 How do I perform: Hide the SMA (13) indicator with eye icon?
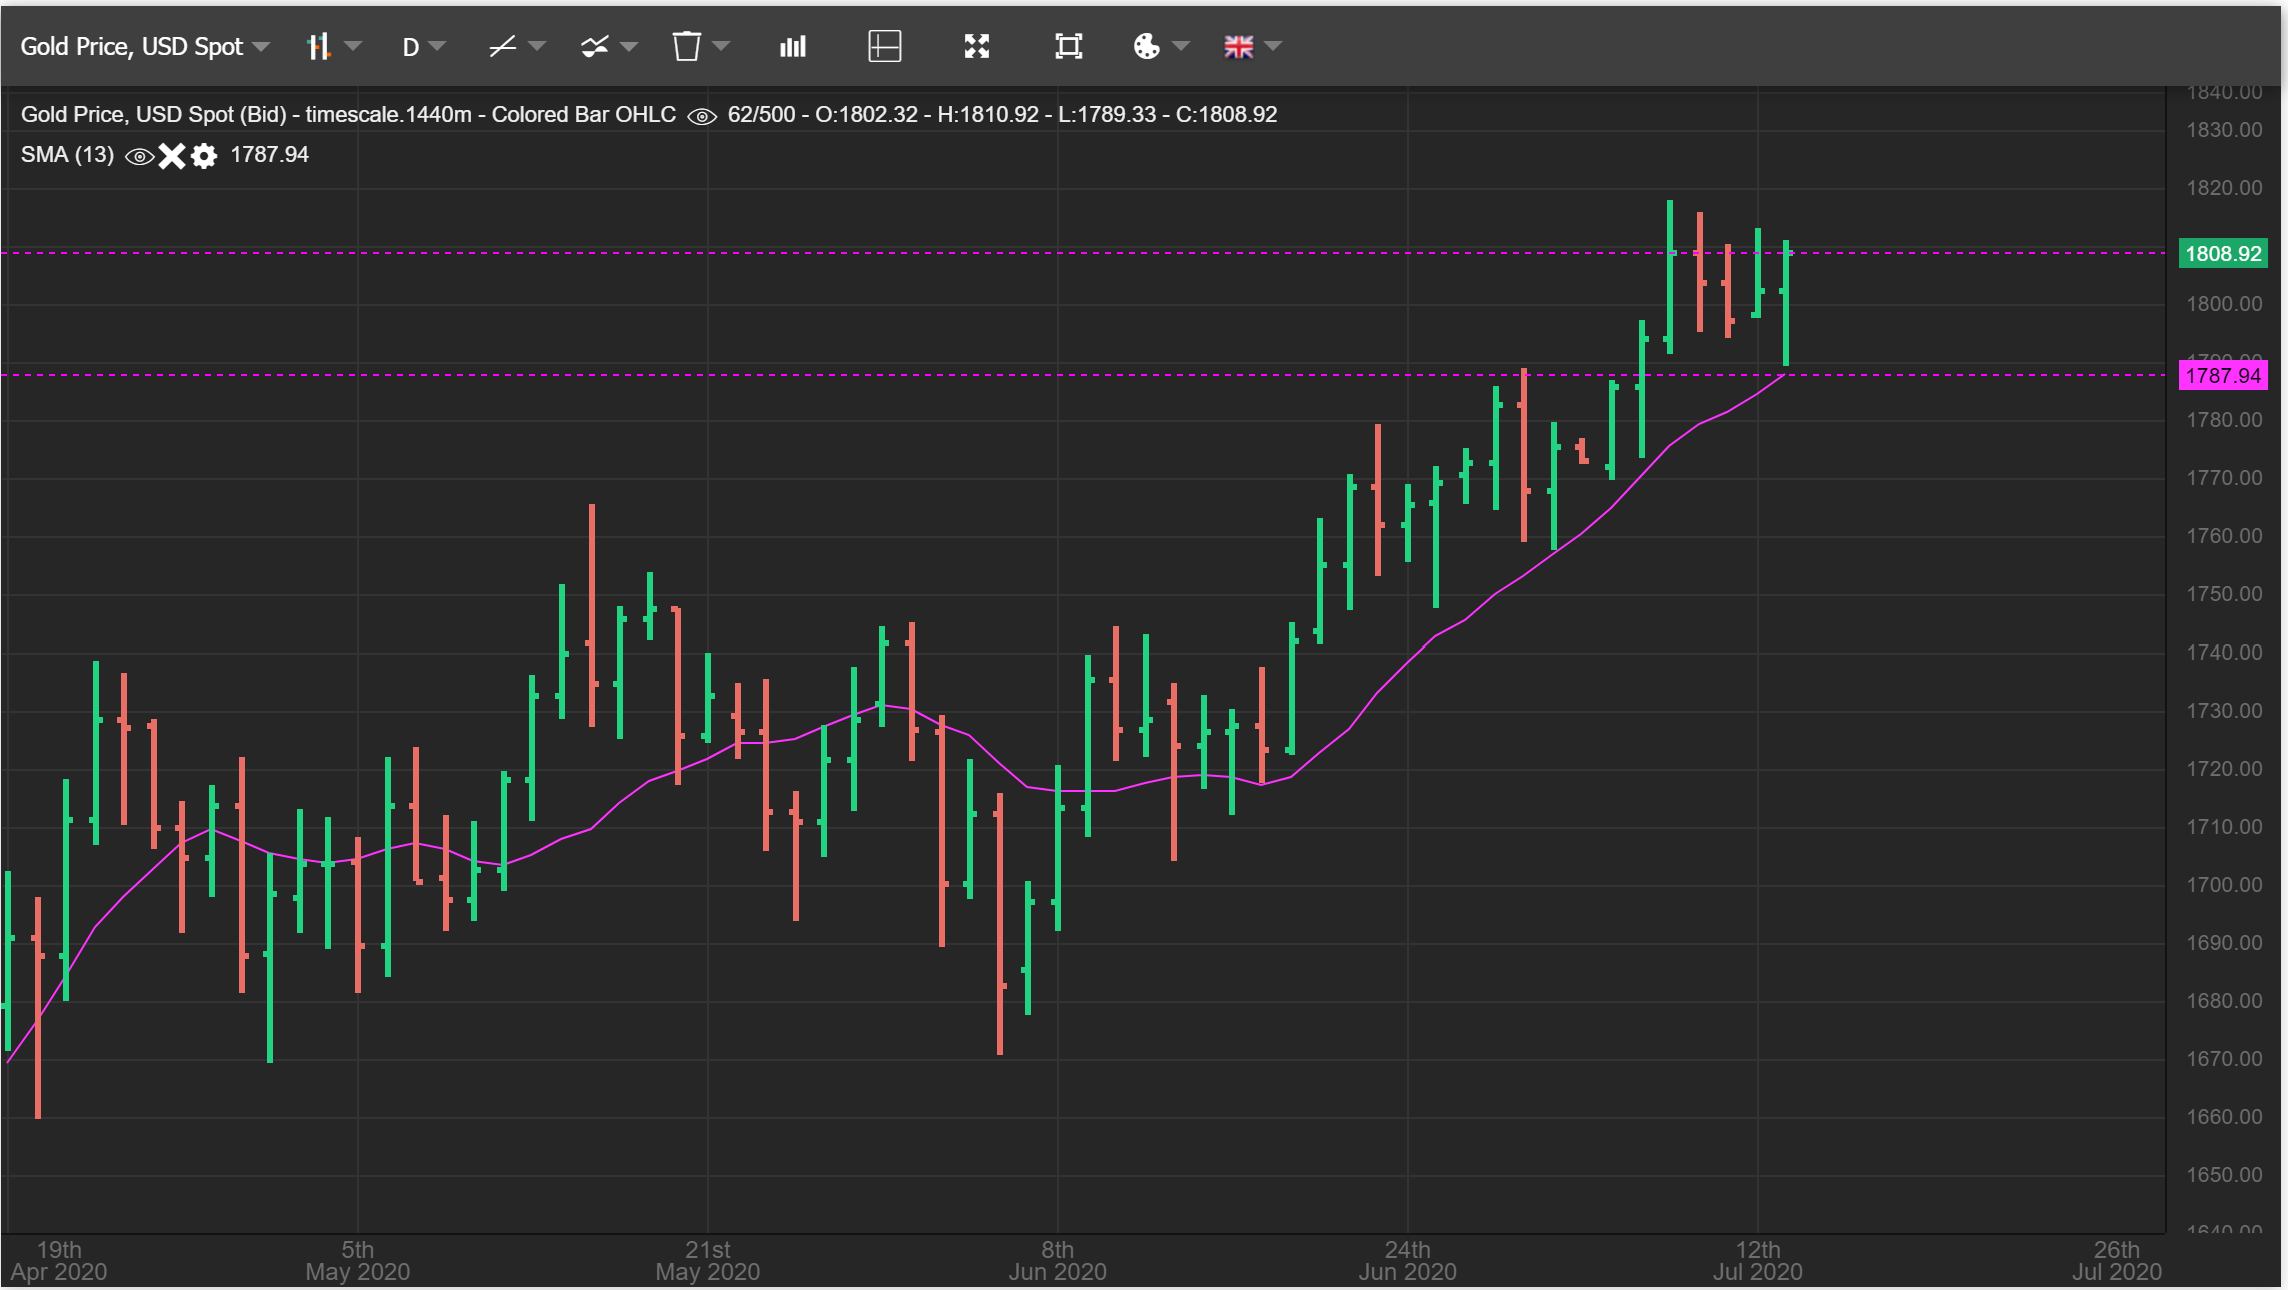point(139,156)
